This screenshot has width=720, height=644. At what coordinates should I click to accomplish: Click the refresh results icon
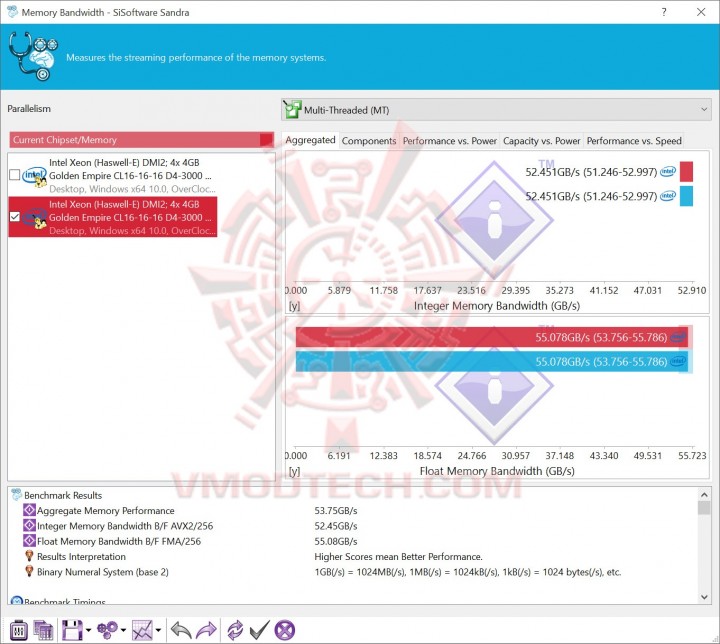[x=235, y=630]
